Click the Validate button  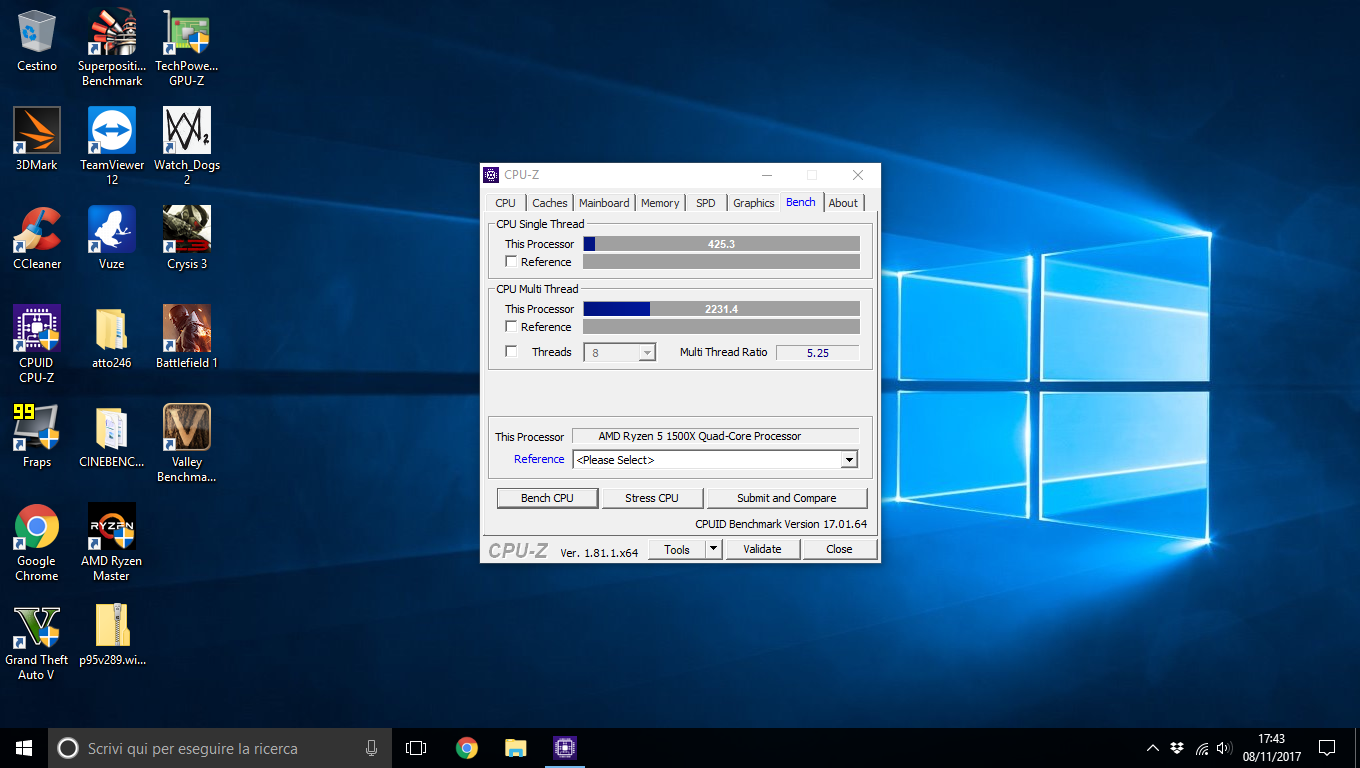762,549
